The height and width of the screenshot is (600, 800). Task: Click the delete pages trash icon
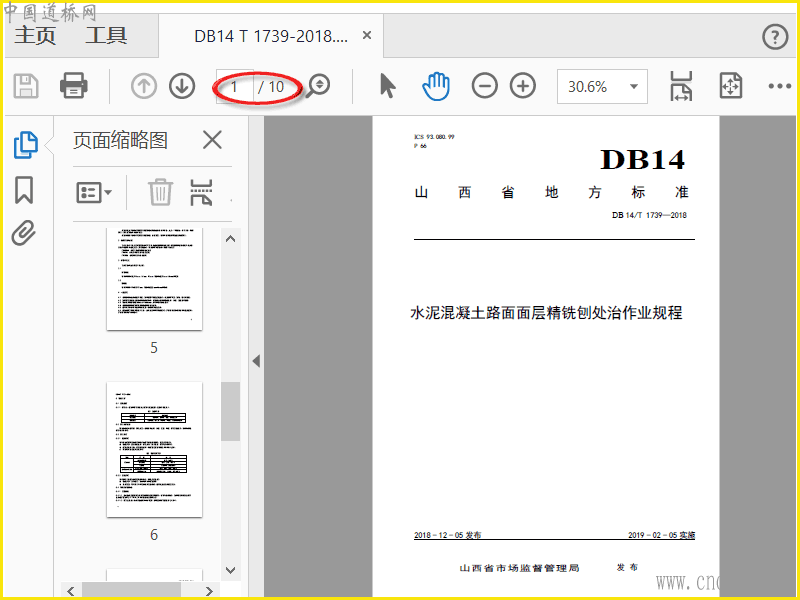pos(160,192)
